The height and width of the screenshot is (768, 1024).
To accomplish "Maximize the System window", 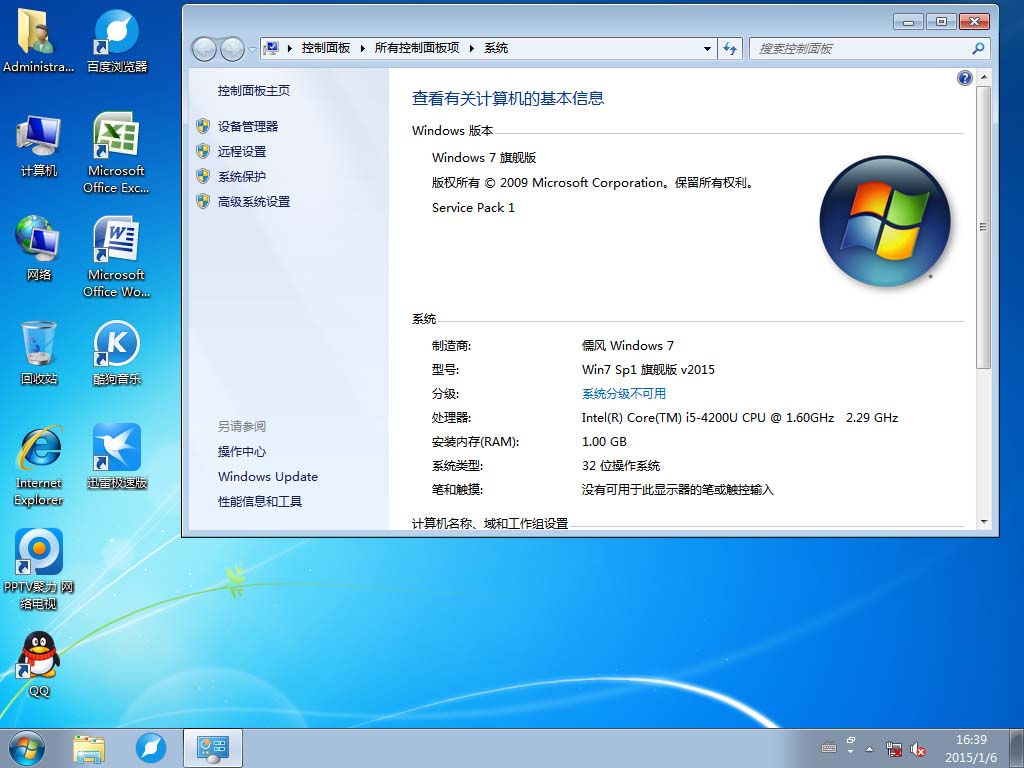I will [941, 22].
